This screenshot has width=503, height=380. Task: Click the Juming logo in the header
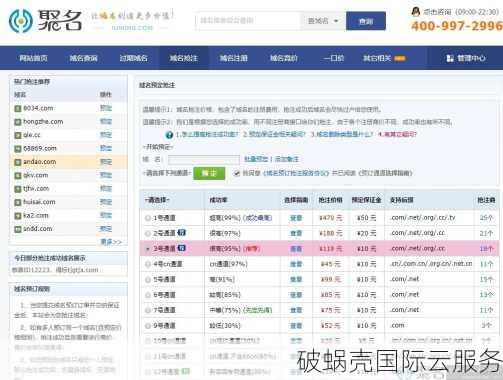point(45,21)
